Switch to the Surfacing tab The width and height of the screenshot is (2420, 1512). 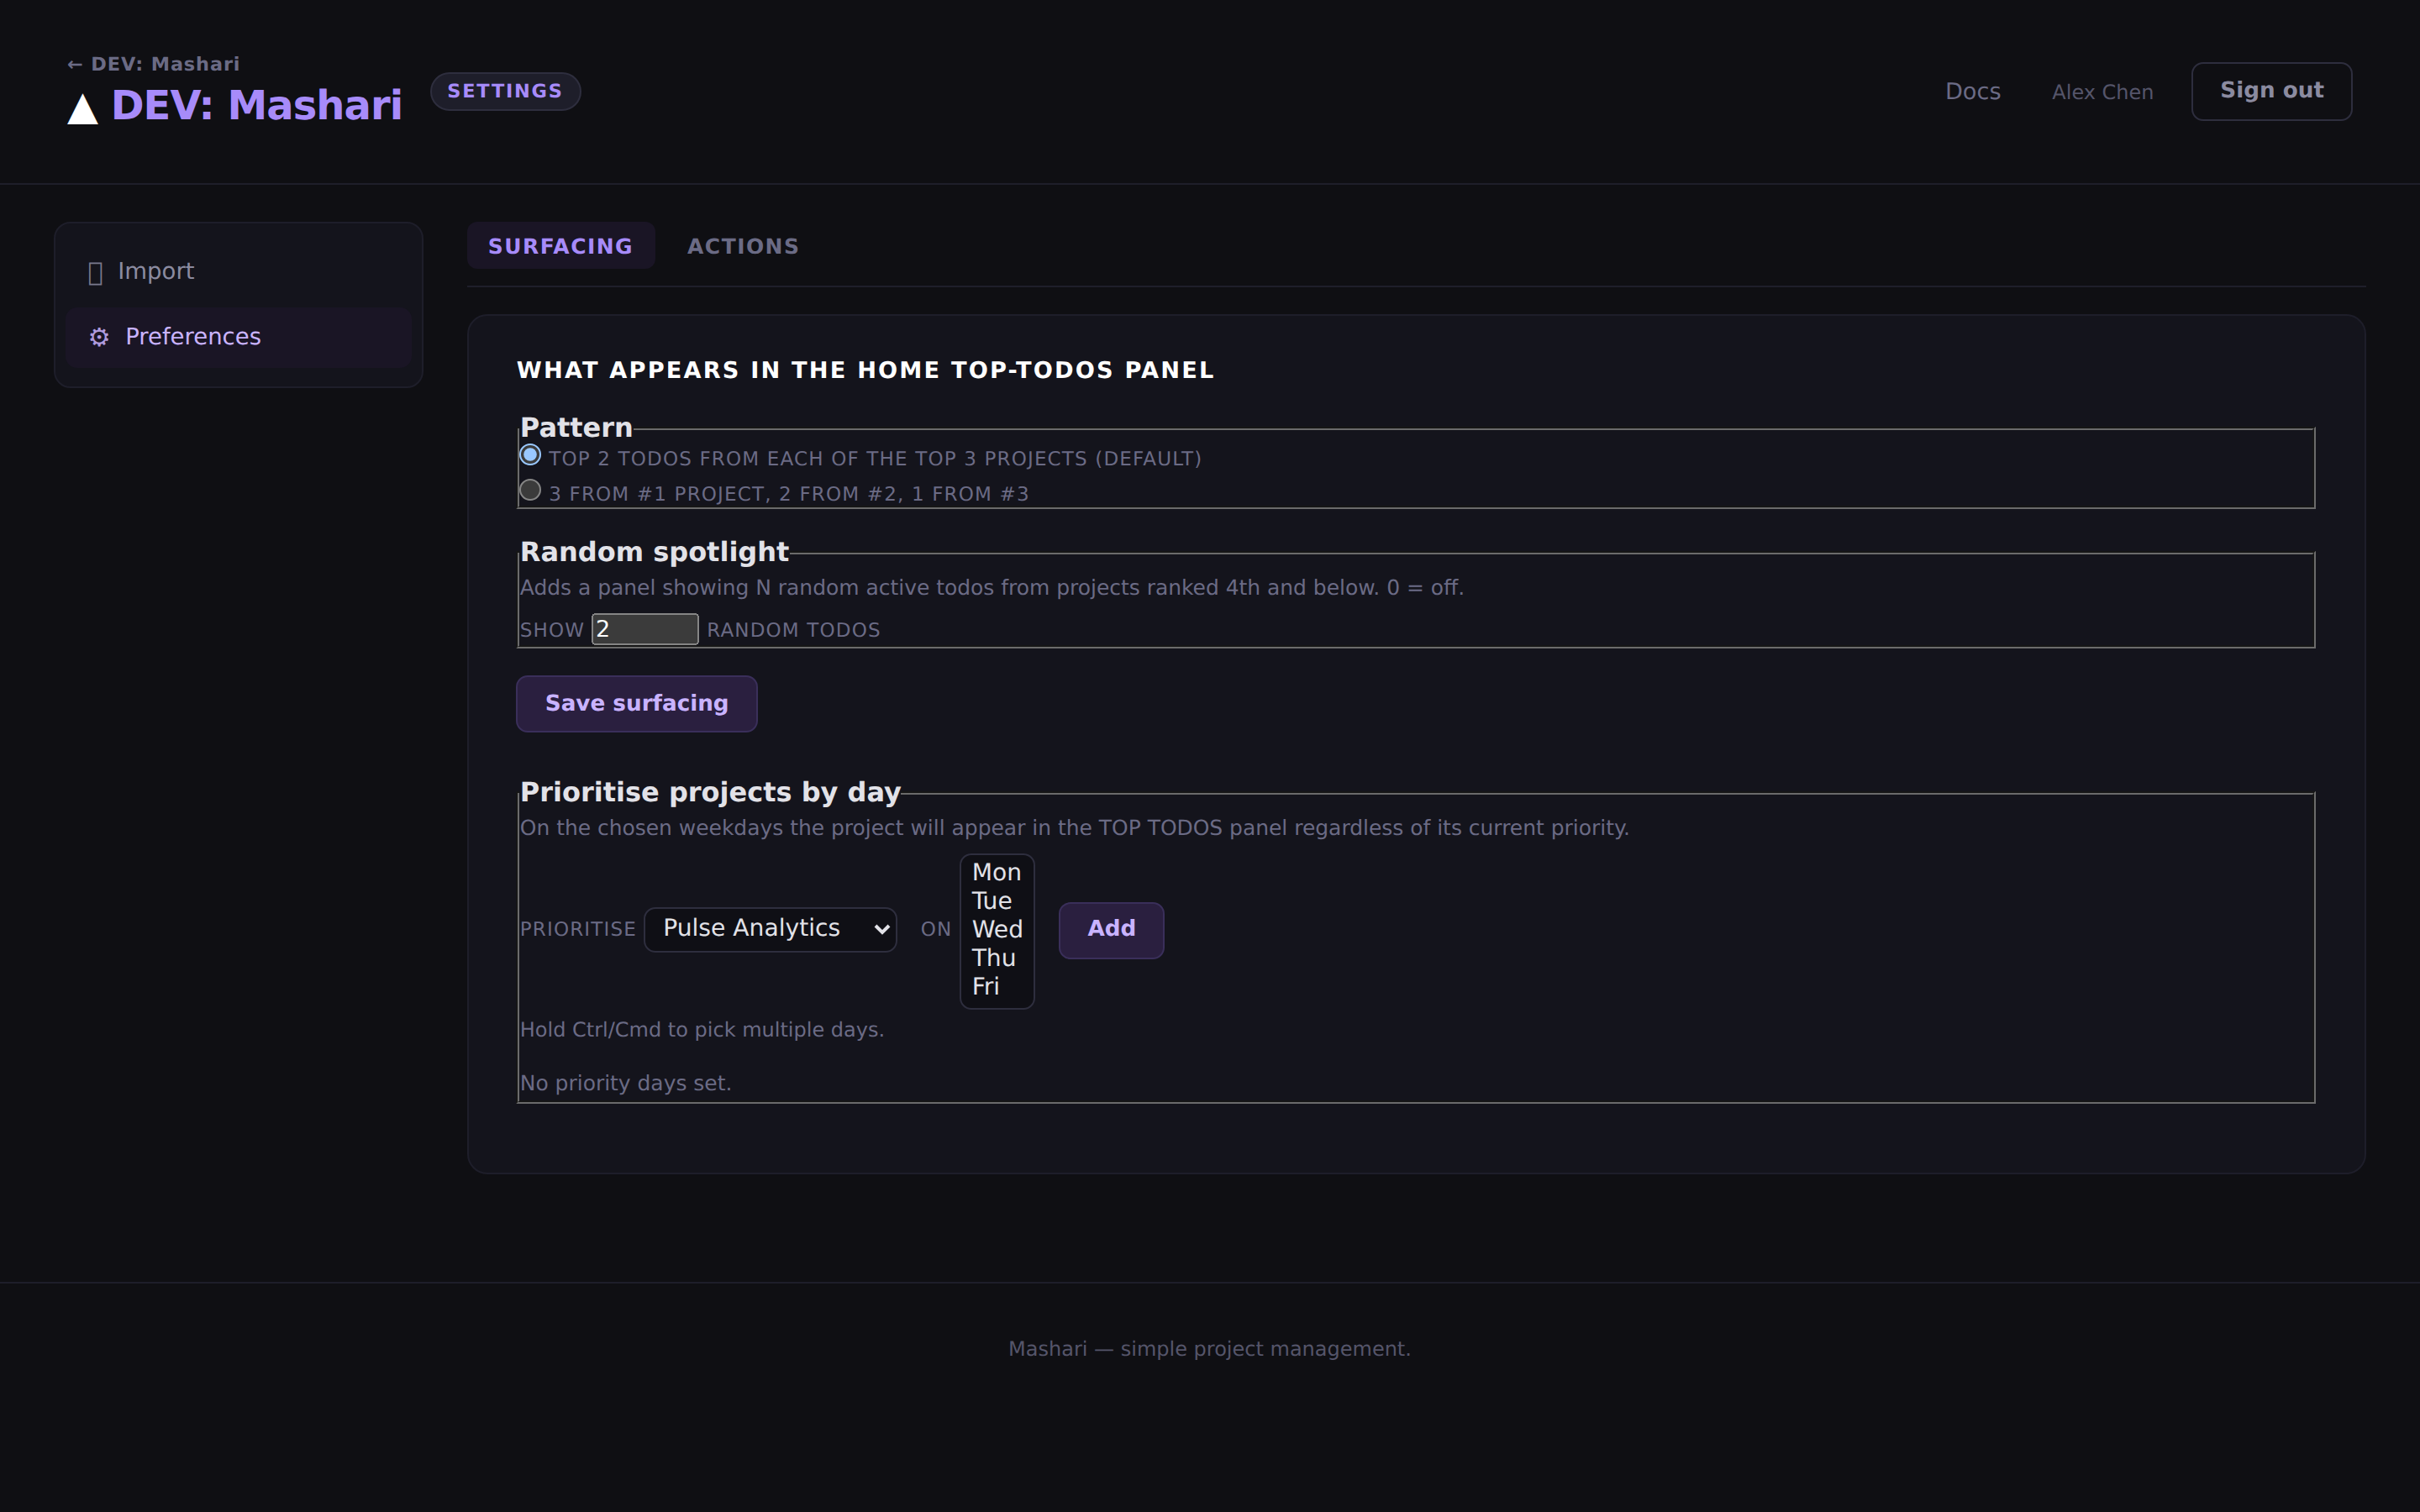pos(560,246)
